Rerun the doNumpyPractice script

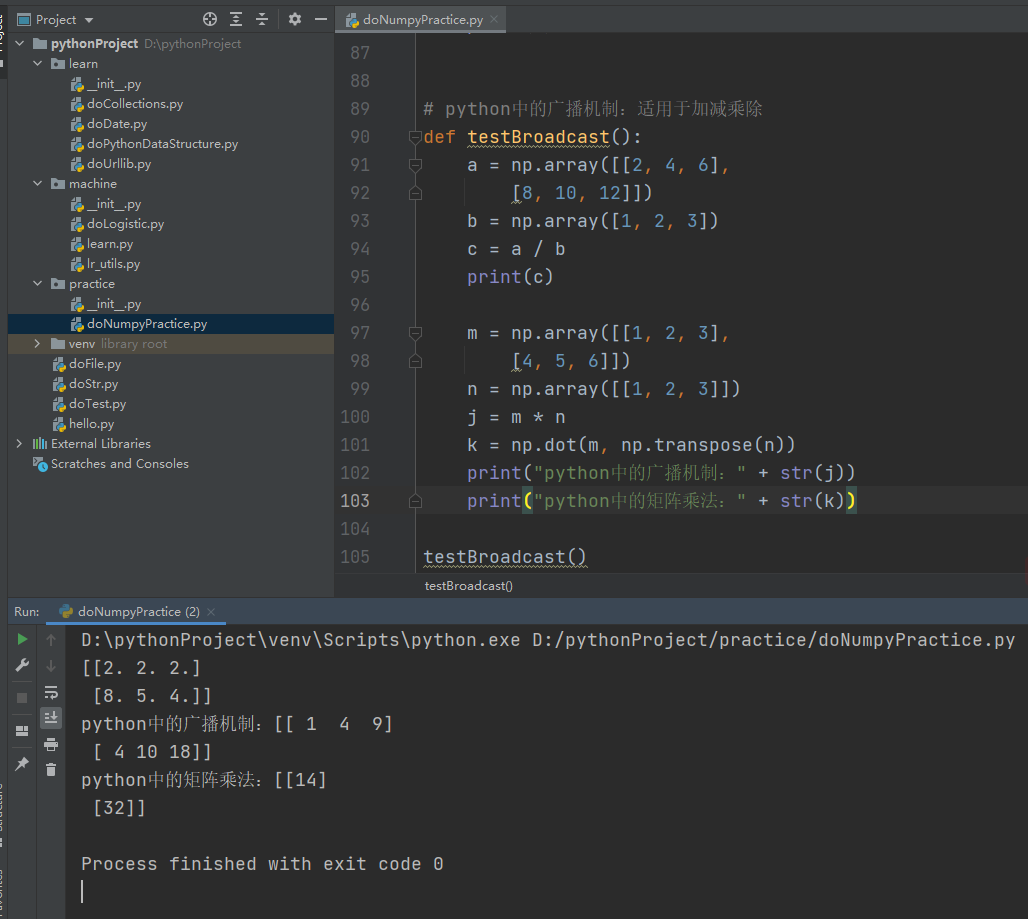(22, 640)
